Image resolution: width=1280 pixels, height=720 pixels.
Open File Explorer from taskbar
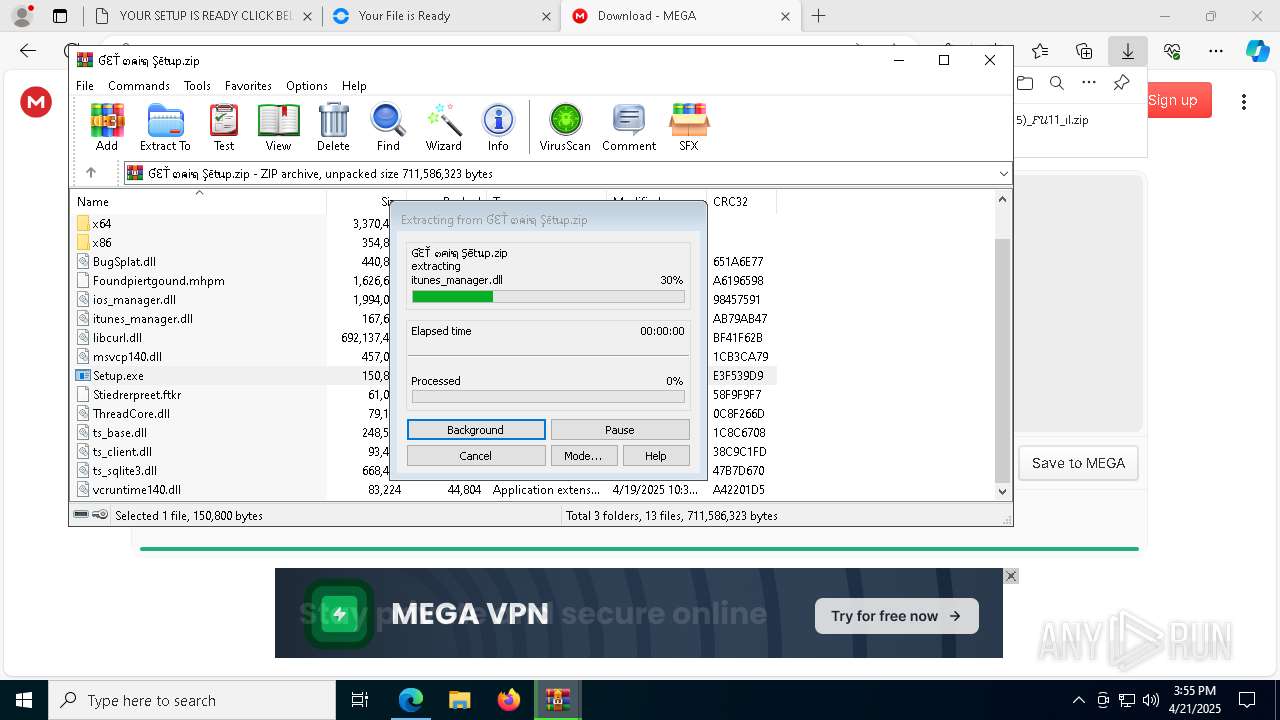459,700
